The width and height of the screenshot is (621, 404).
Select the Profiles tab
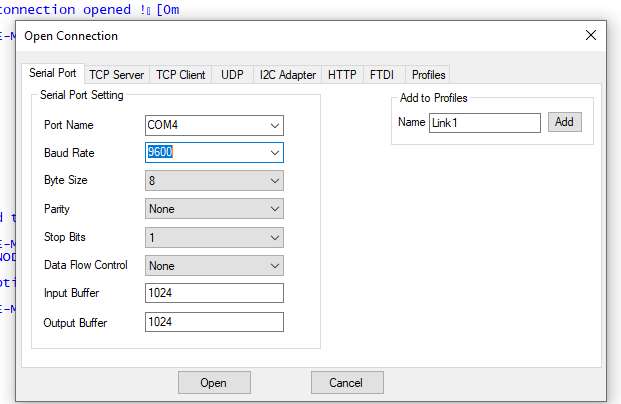pos(428,75)
